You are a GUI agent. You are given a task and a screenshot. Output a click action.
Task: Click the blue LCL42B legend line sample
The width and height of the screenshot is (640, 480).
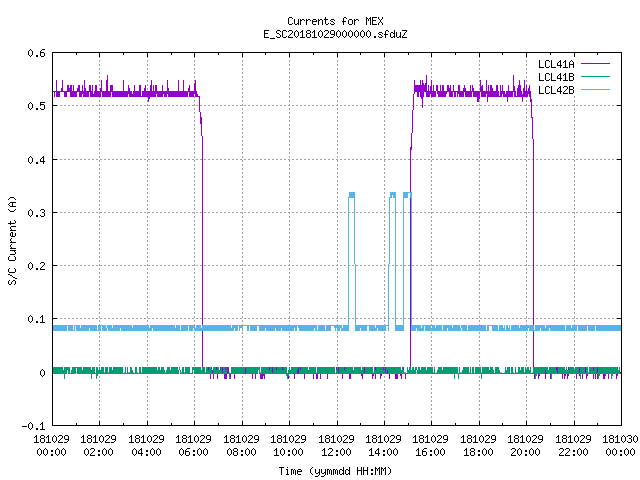pos(596,90)
